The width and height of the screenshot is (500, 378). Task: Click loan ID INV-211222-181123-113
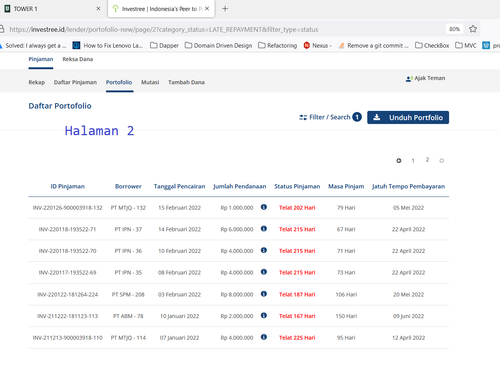[x=68, y=316]
